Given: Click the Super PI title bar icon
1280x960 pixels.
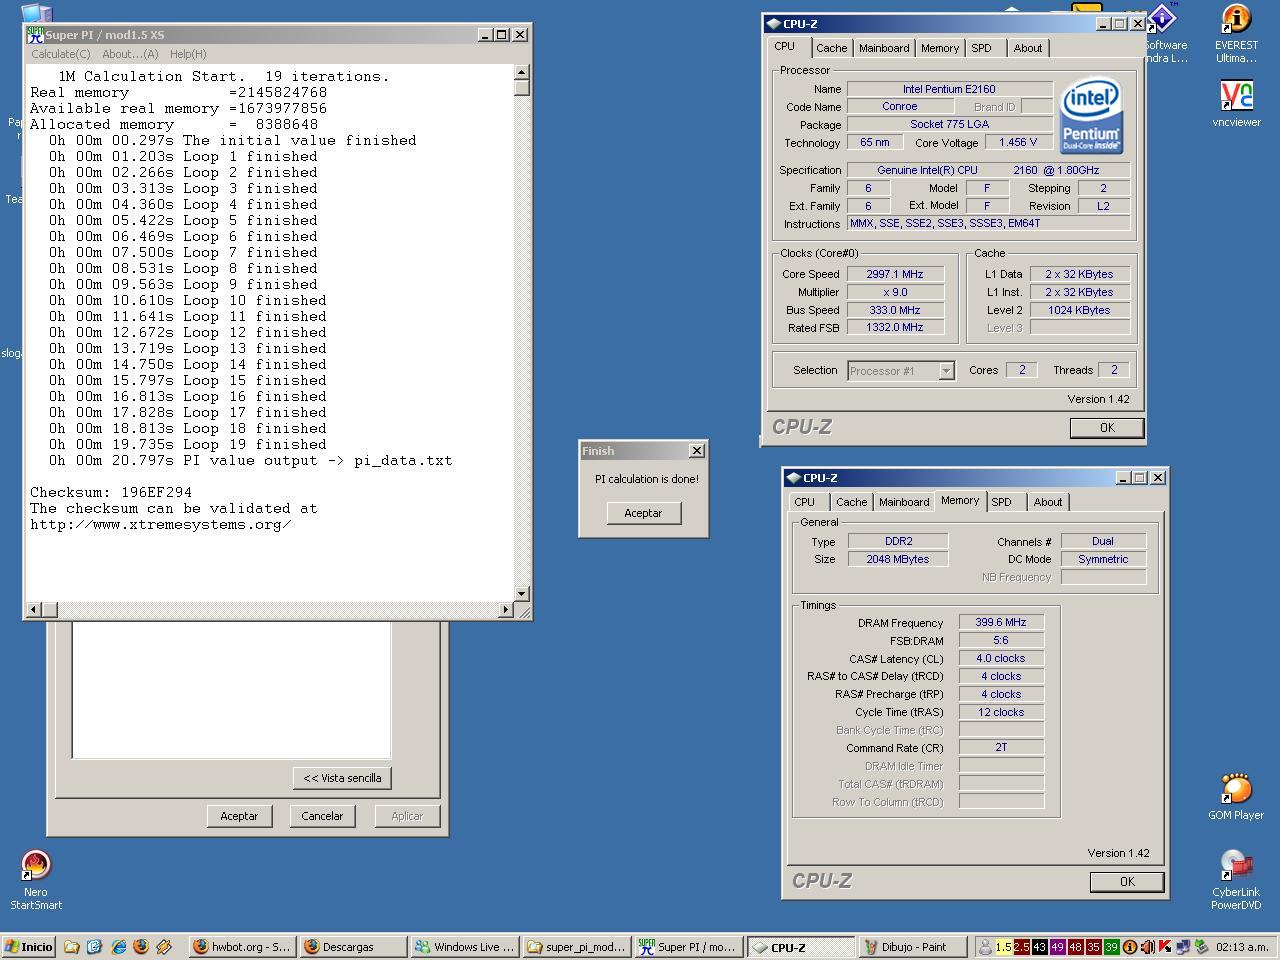Looking at the screenshot, I should point(35,34).
